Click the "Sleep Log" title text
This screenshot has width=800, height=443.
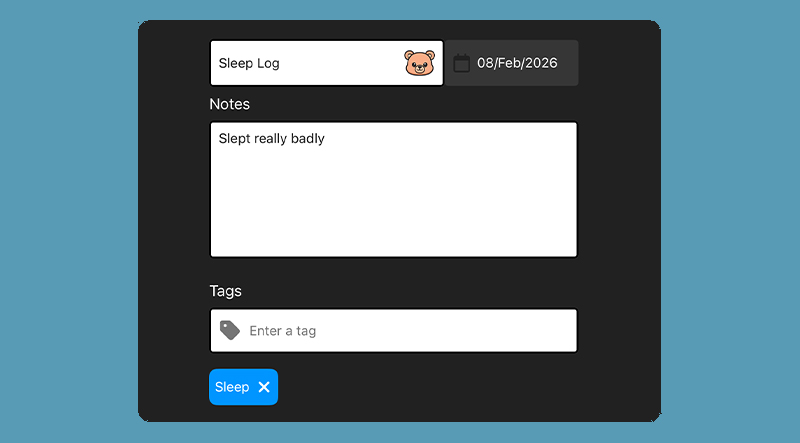(249, 63)
